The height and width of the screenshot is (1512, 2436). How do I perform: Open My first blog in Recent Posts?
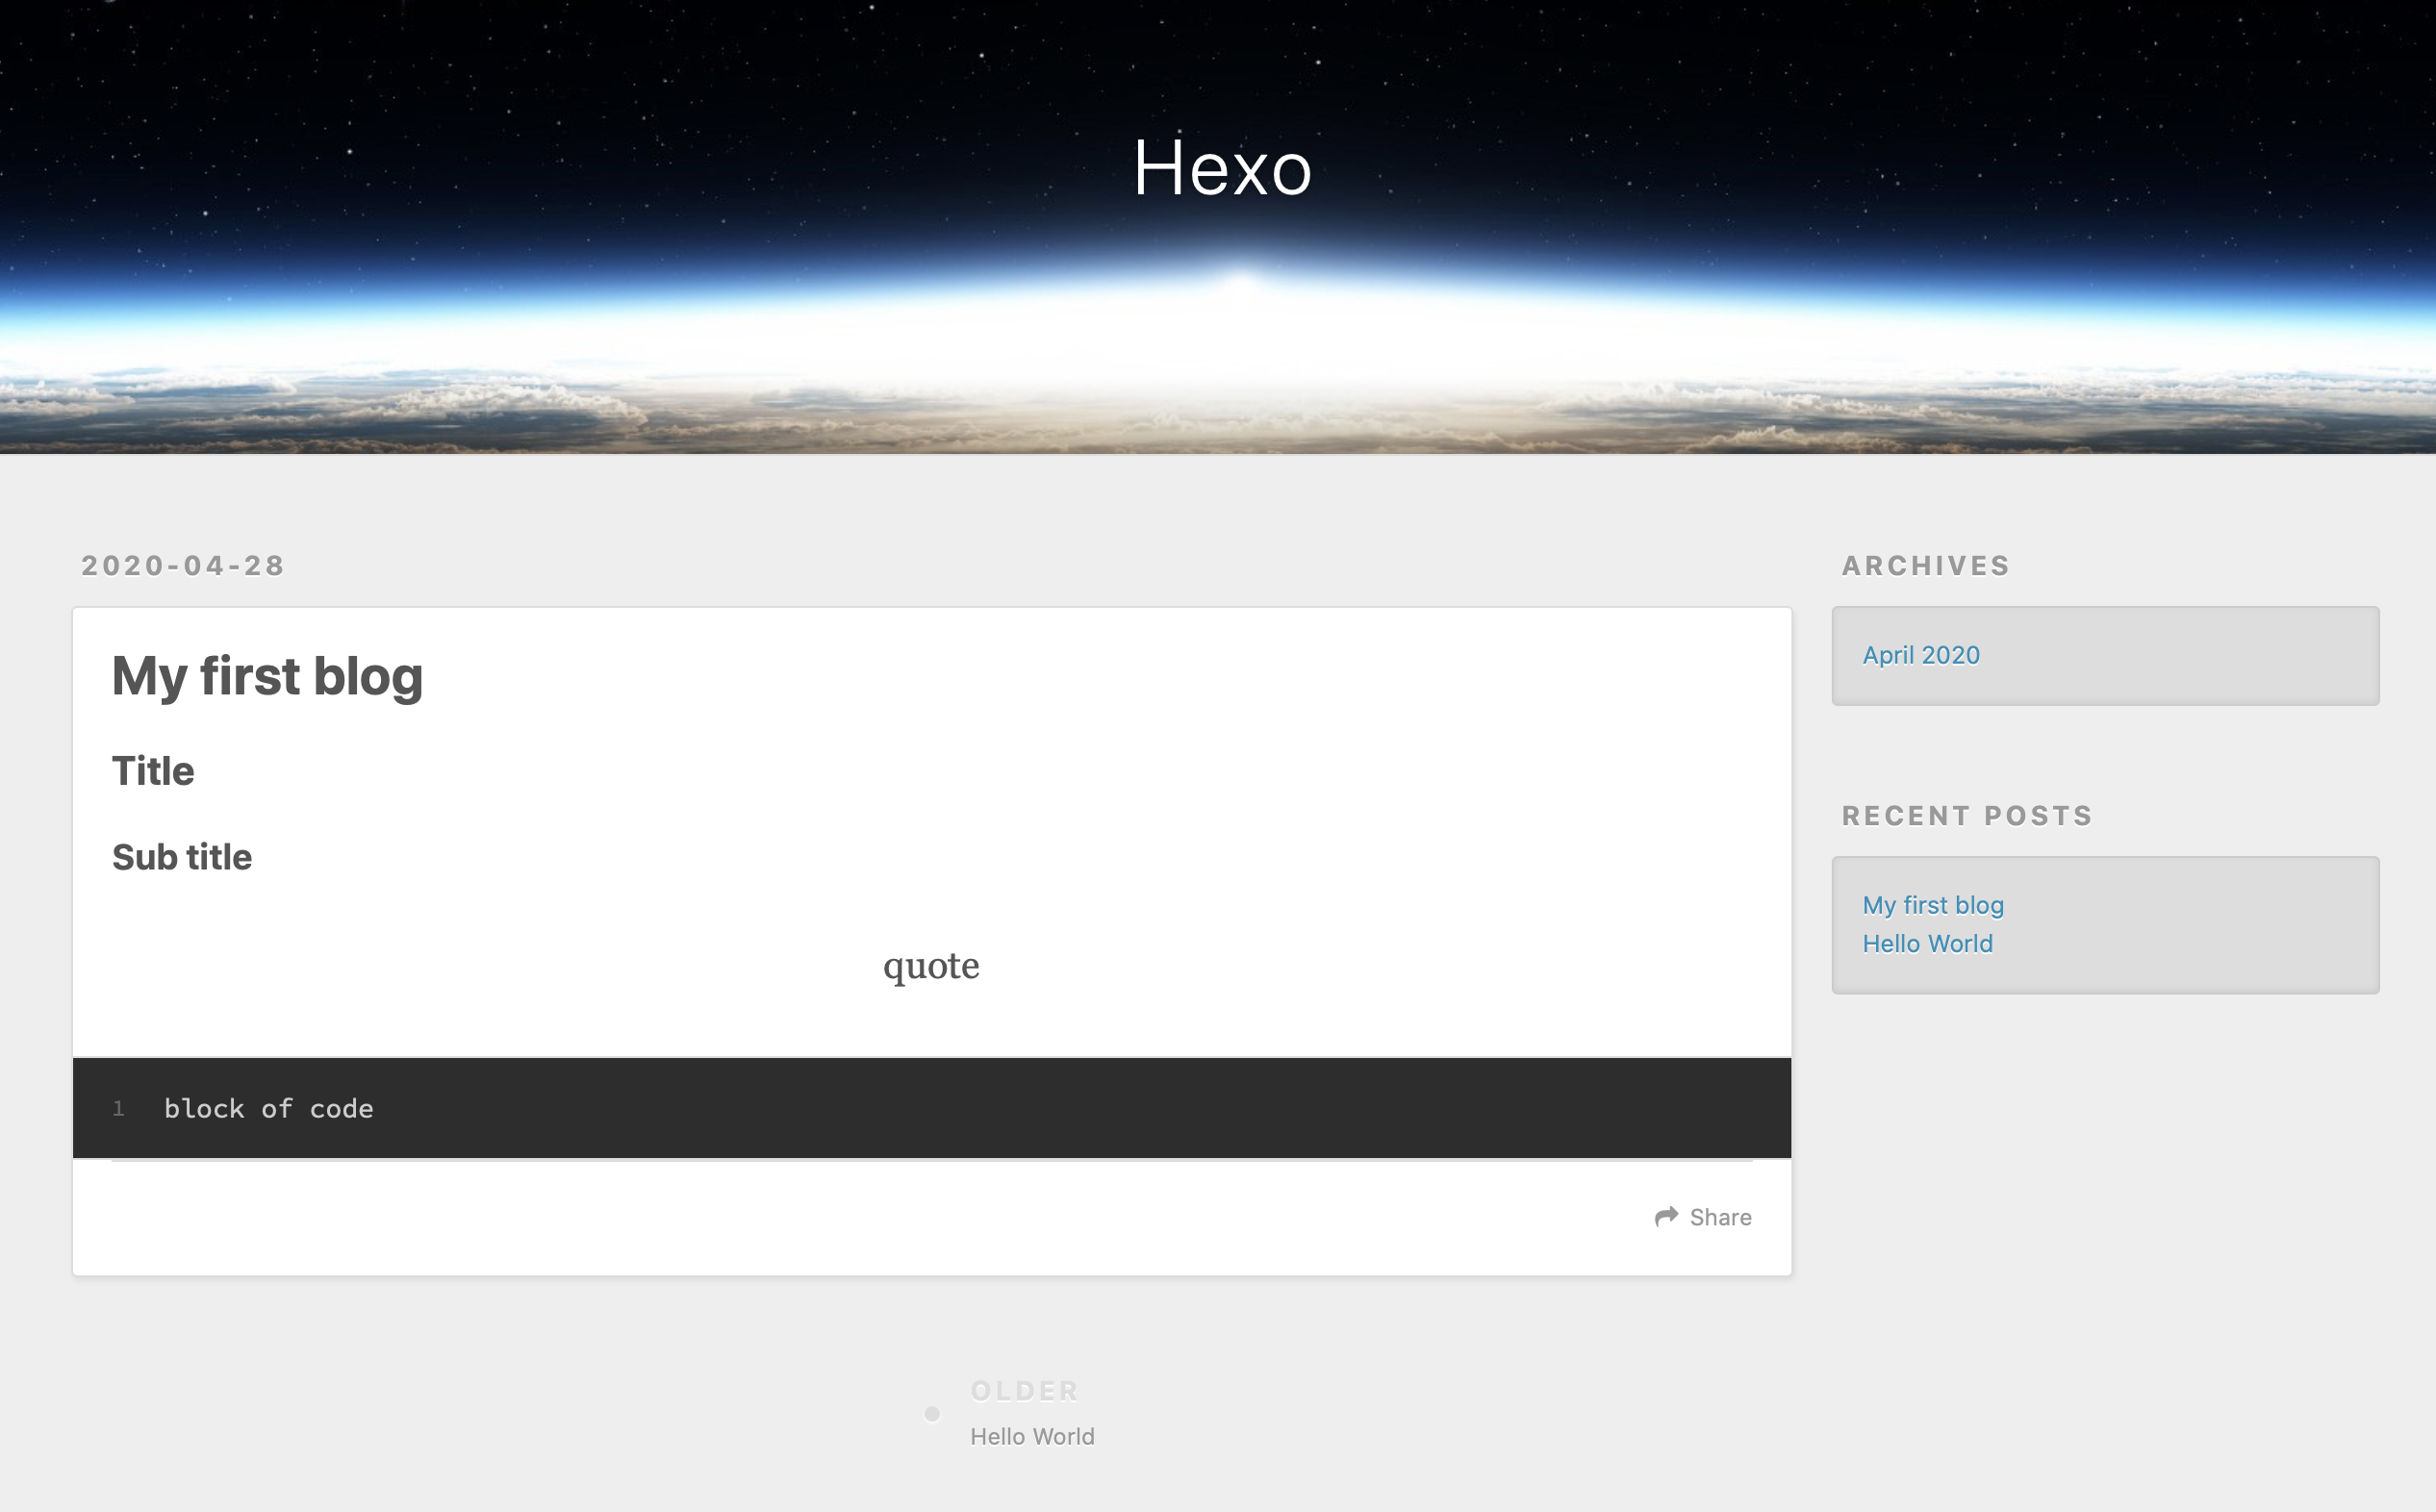(x=1932, y=905)
